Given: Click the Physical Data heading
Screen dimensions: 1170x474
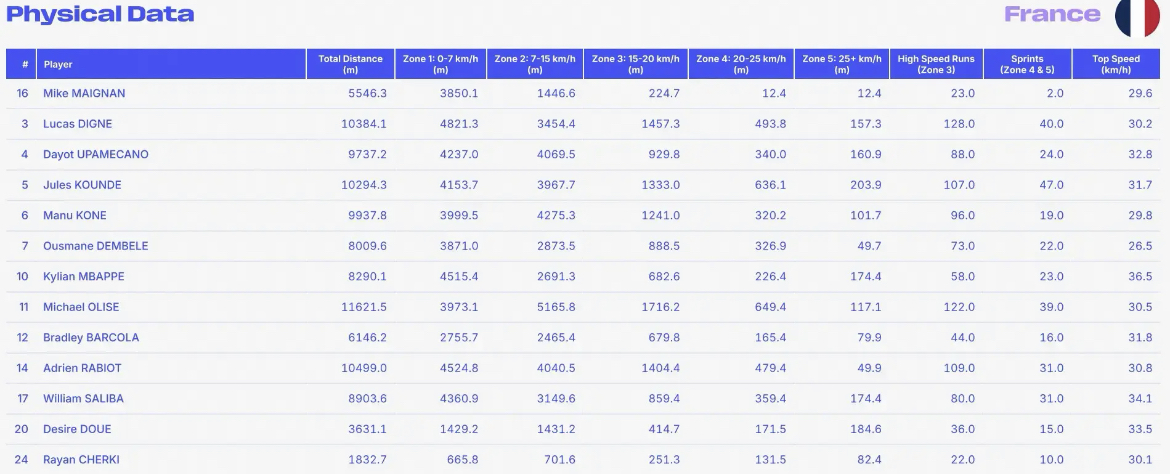Looking at the screenshot, I should [100, 14].
